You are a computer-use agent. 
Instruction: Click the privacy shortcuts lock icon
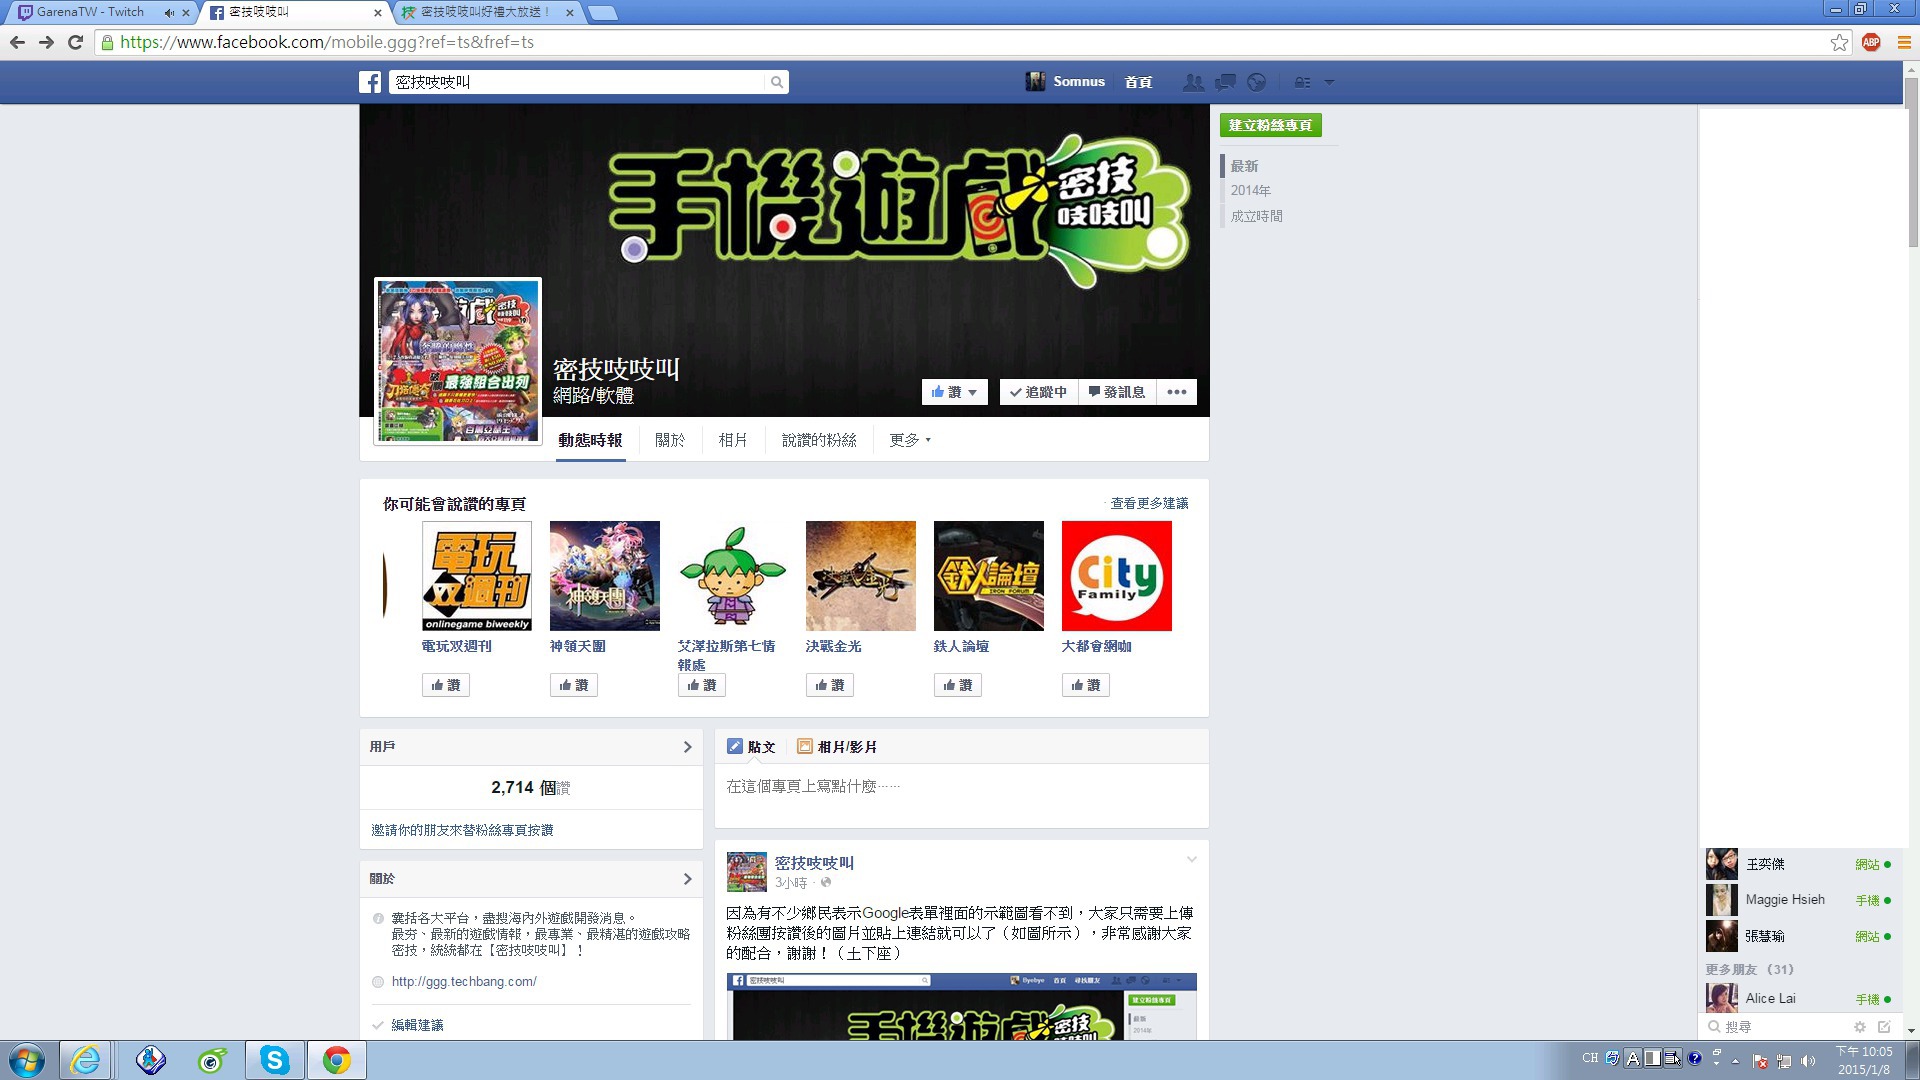point(1302,82)
